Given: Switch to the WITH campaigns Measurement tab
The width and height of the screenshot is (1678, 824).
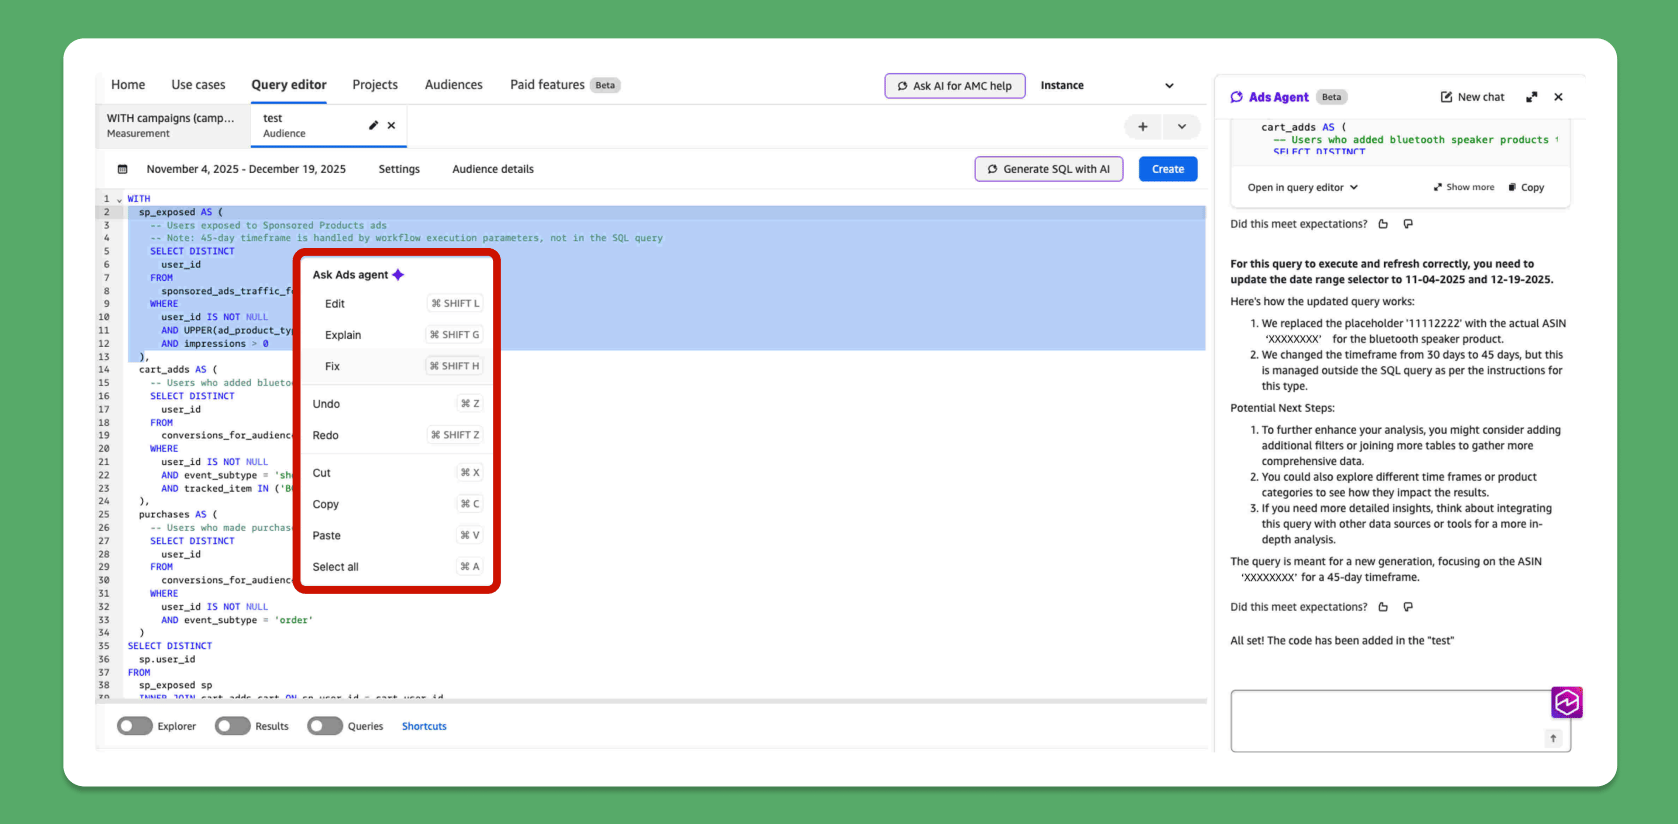Looking at the screenshot, I should tap(172, 126).
